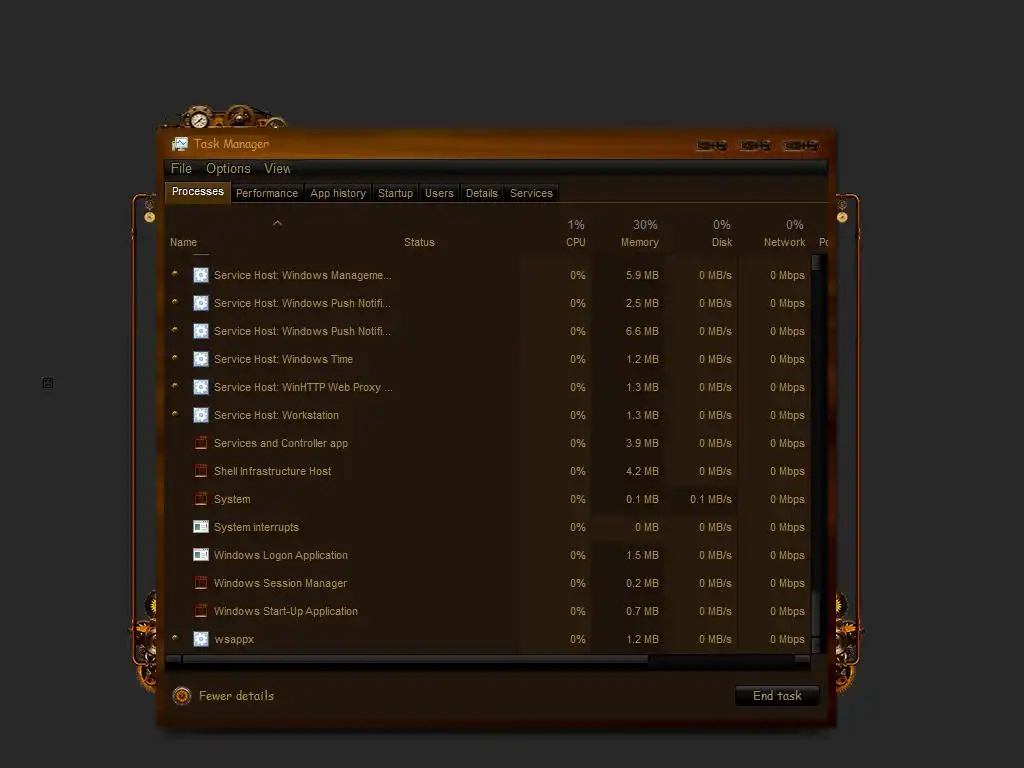Image resolution: width=1024 pixels, height=768 pixels.
Task: Expand Service Host: Workstation group
Action: coord(174,414)
